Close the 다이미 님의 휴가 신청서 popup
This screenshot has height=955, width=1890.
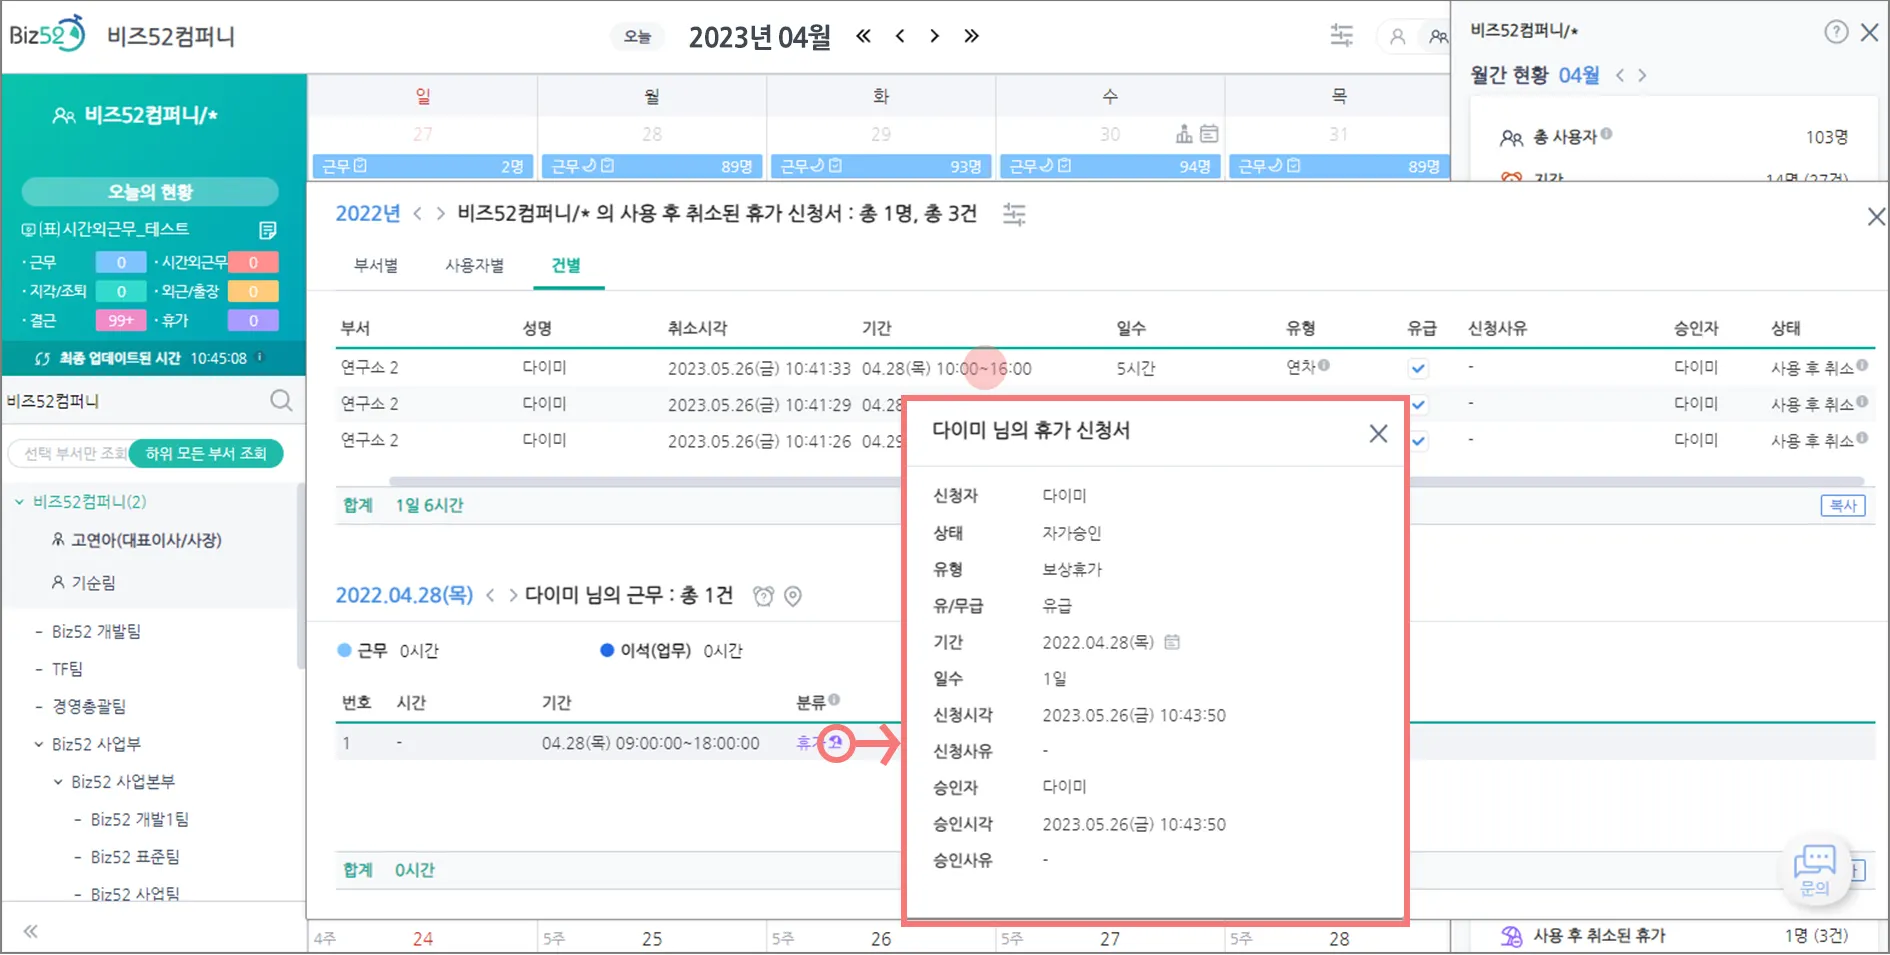point(1378,433)
